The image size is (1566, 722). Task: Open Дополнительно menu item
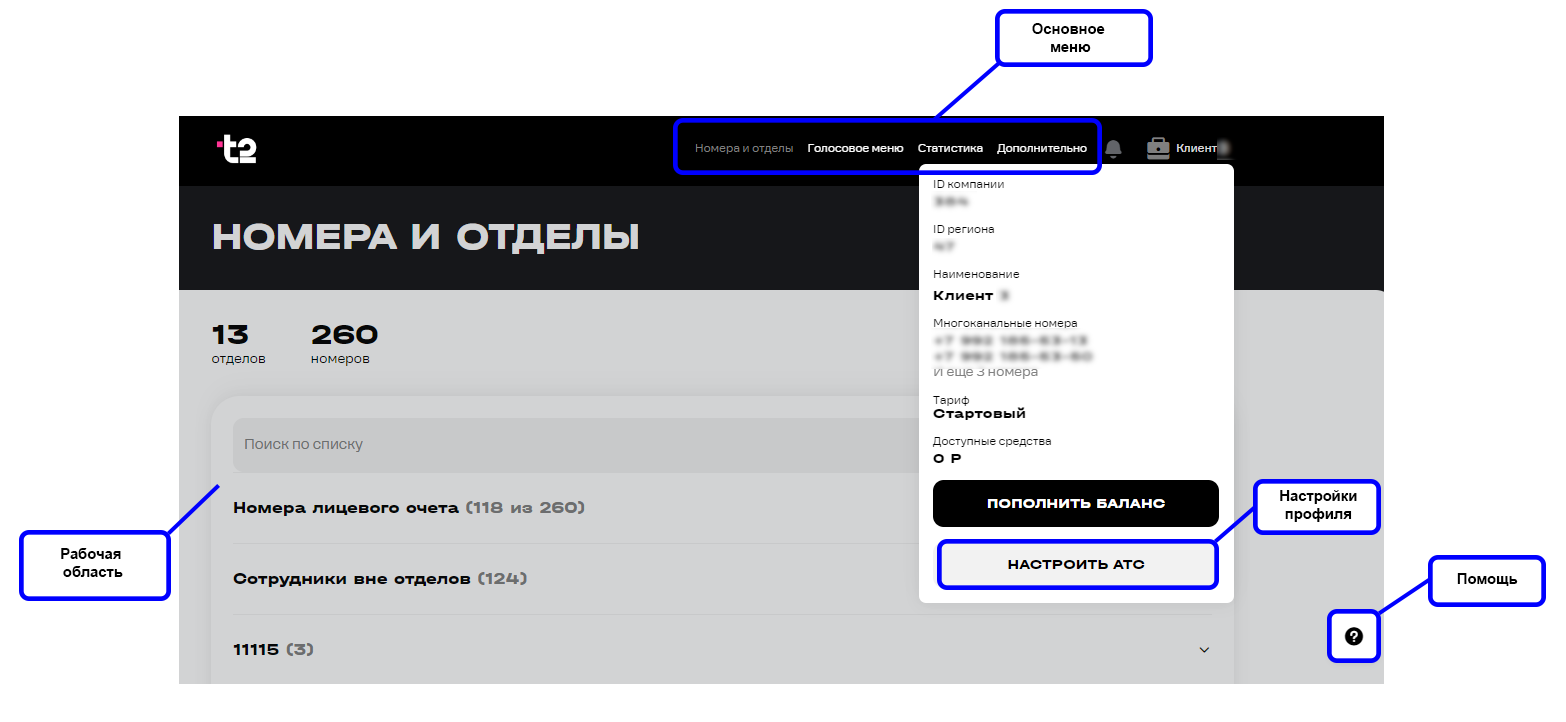1042,148
